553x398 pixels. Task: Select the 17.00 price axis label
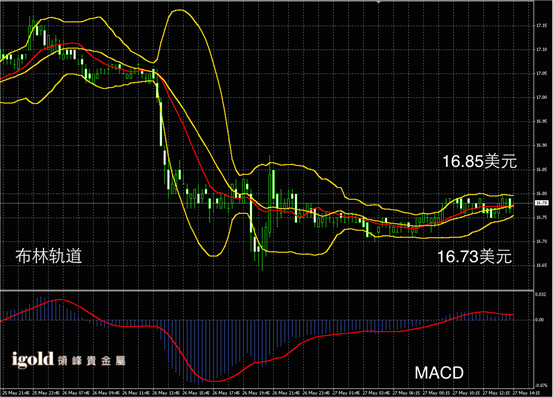point(541,97)
